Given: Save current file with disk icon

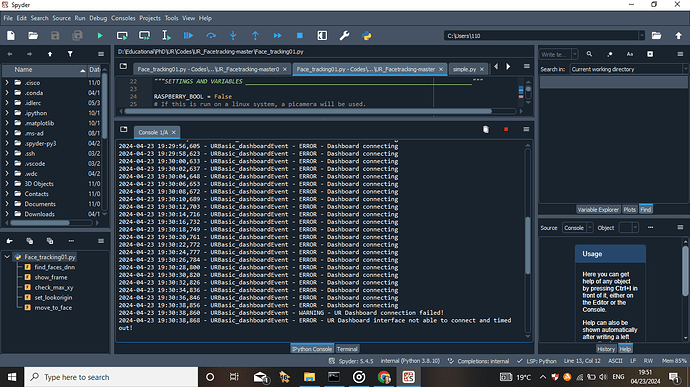Looking at the screenshot, I should click(55, 36).
